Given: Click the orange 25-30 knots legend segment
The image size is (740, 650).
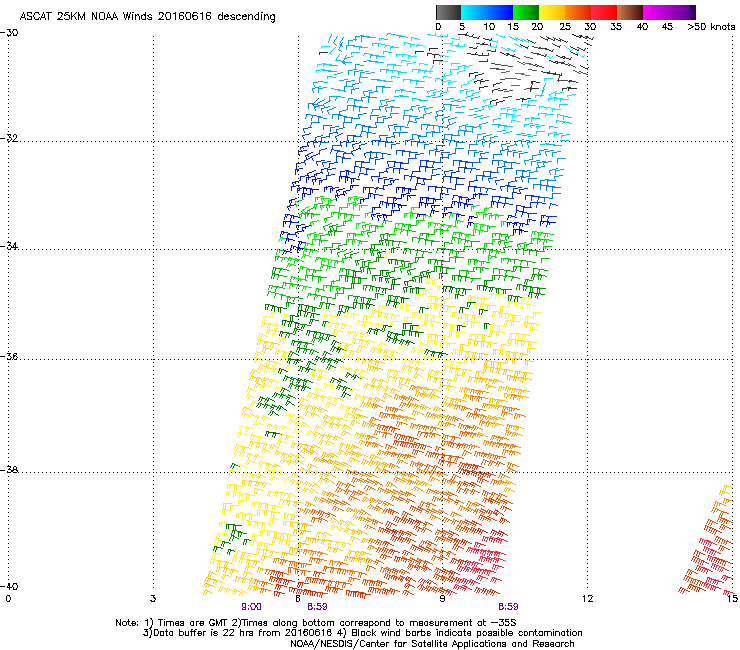Looking at the screenshot, I should click(x=578, y=12).
